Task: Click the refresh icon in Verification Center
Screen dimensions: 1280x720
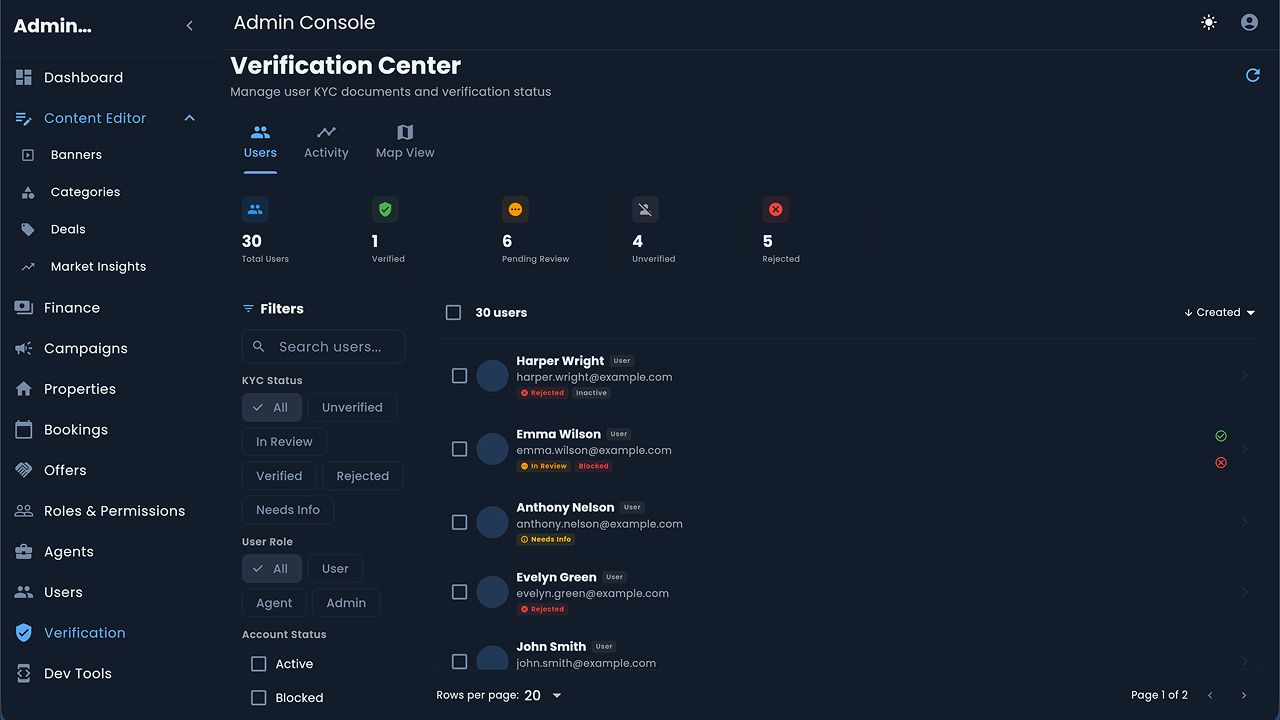Action: (1252, 76)
